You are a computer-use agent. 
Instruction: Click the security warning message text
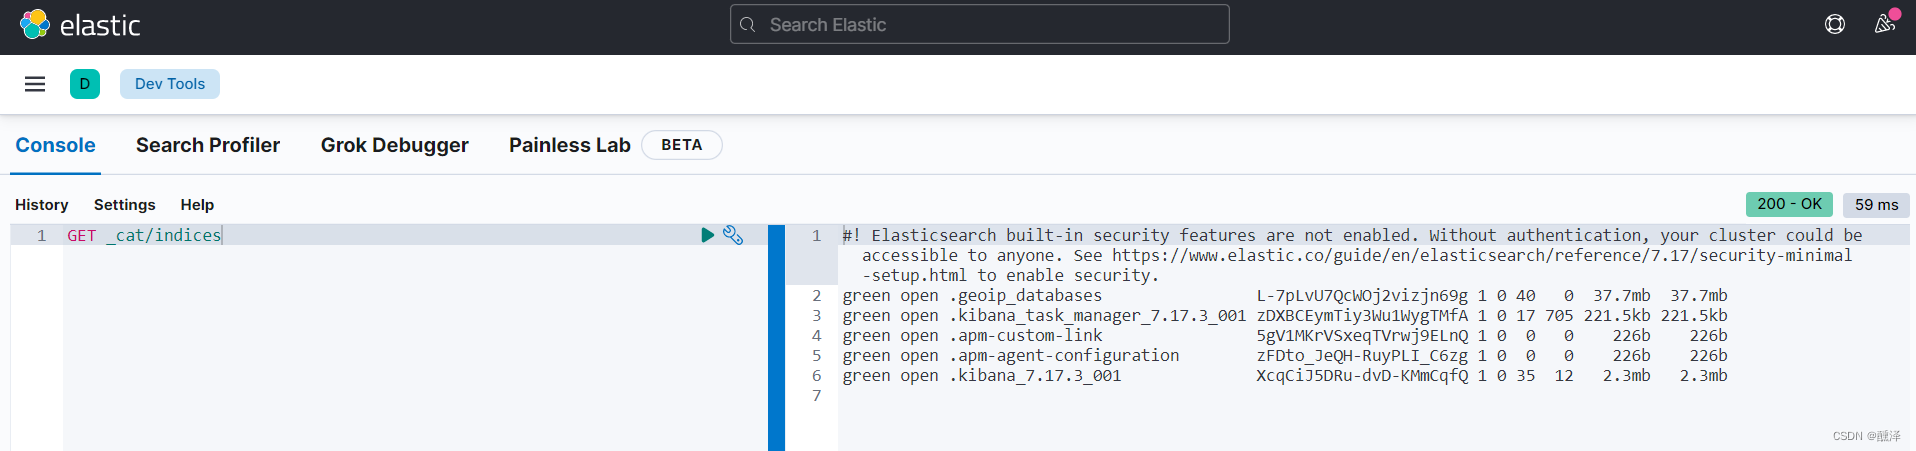point(1352,255)
